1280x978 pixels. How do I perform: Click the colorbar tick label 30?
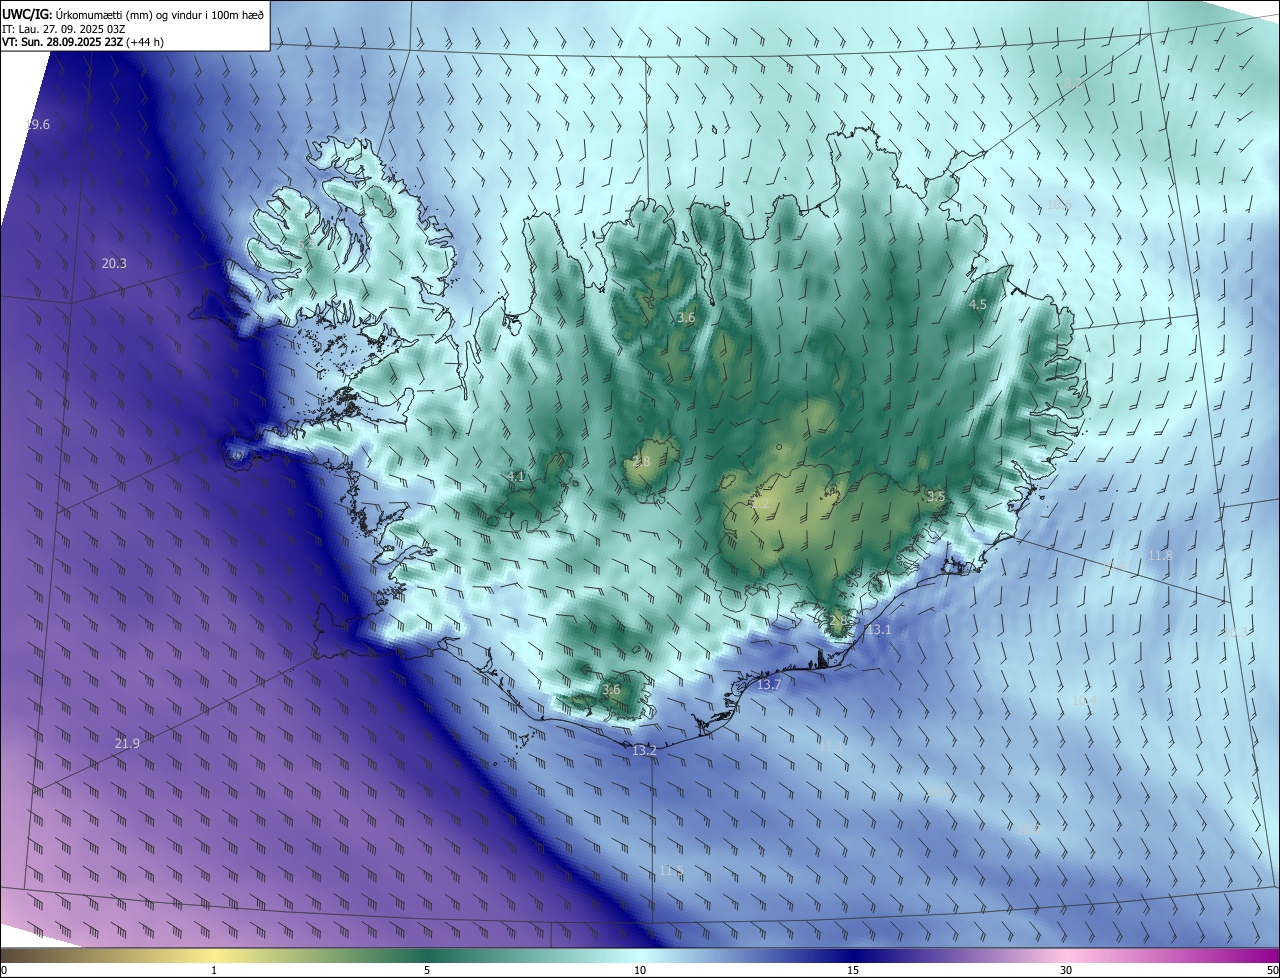[1066, 970]
